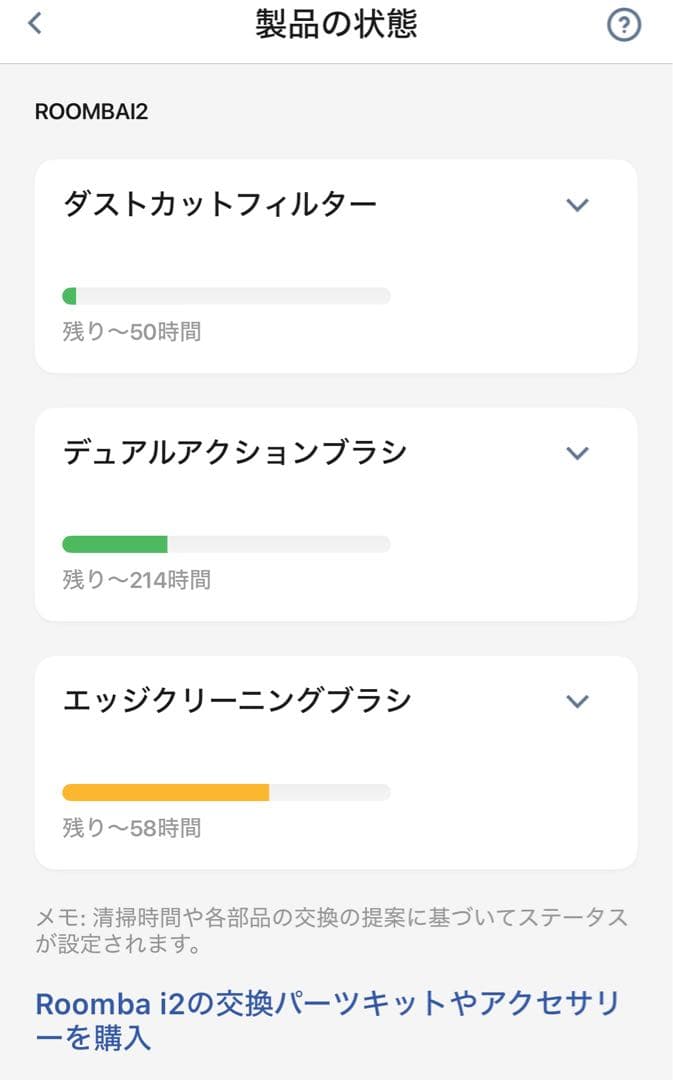Click the ダストカットフィルター progress bar
The height and width of the screenshot is (1080, 673).
click(x=226, y=296)
